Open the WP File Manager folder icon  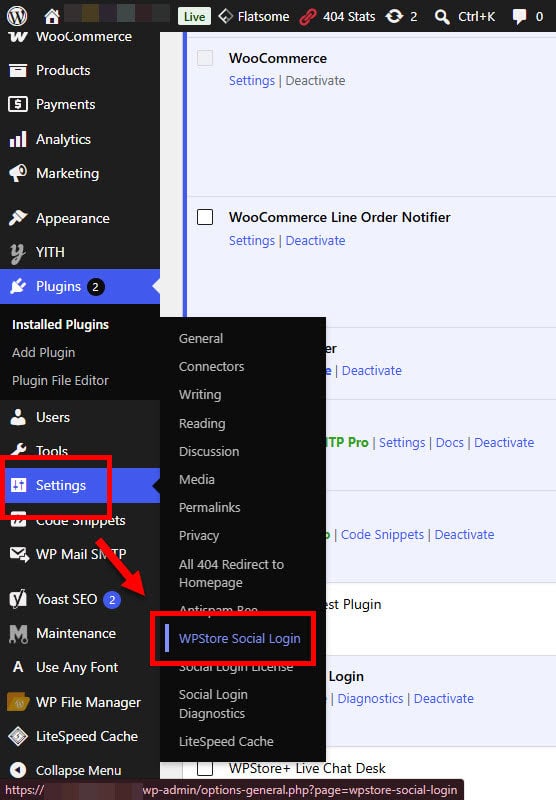click(x=18, y=702)
